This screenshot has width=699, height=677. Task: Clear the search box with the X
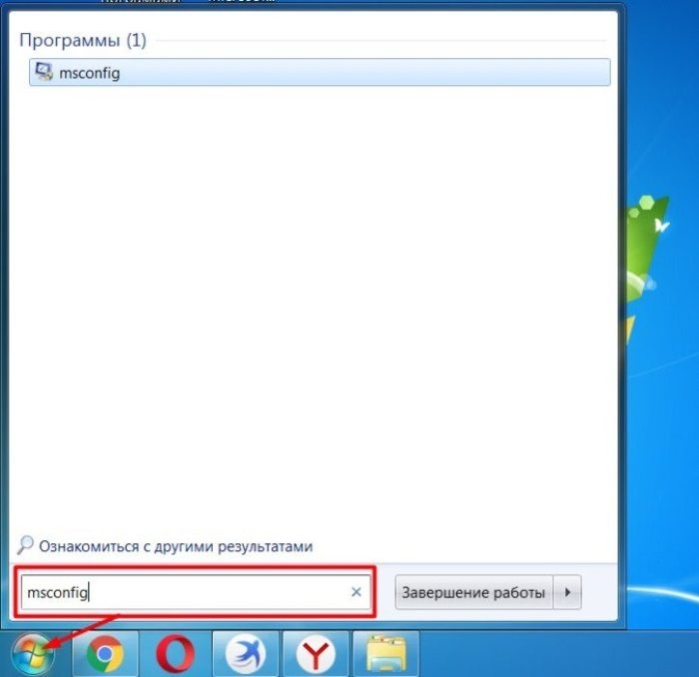[356, 592]
